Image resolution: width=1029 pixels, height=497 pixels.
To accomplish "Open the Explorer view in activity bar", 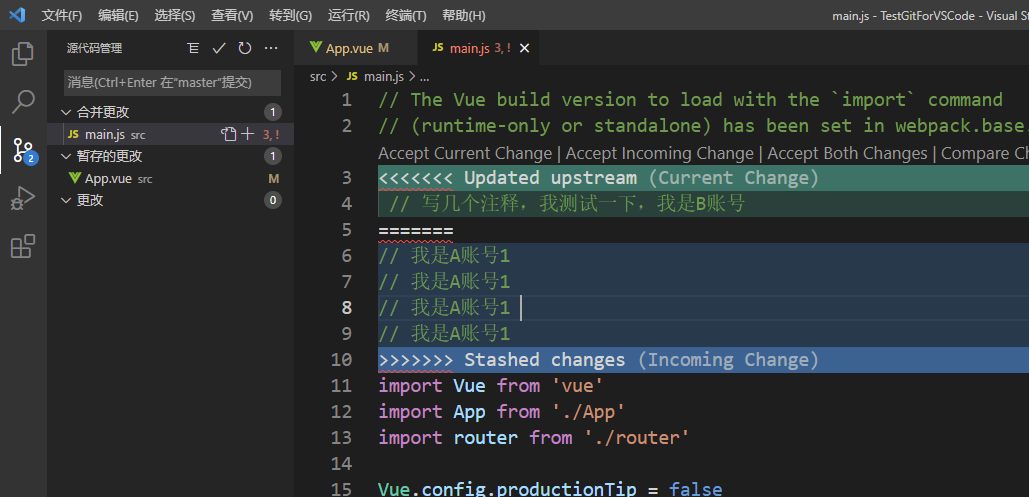I will point(23,54).
